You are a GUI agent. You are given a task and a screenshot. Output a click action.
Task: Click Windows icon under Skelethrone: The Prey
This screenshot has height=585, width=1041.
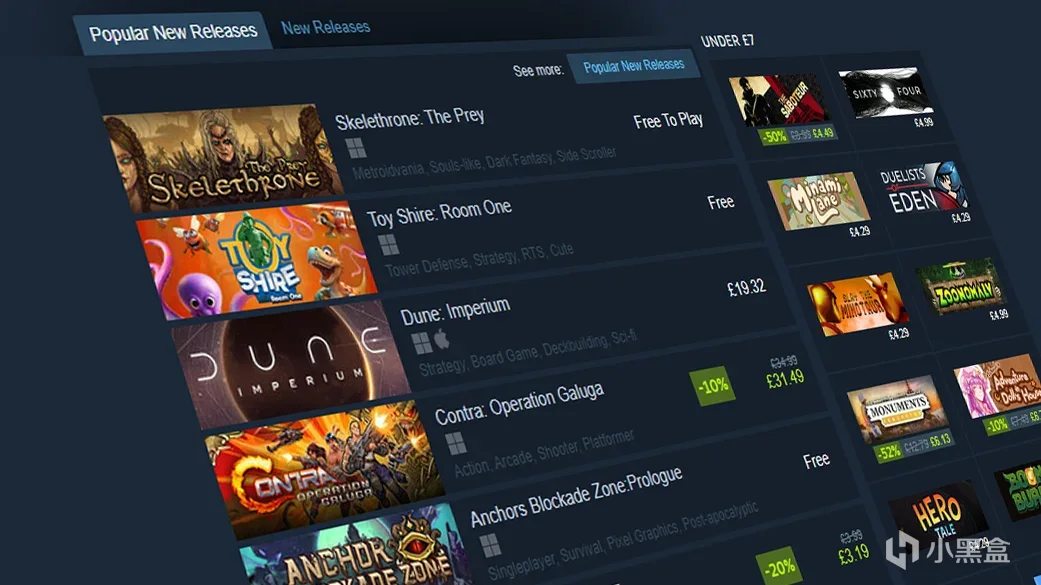pyautogui.click(x=356, y=148)
